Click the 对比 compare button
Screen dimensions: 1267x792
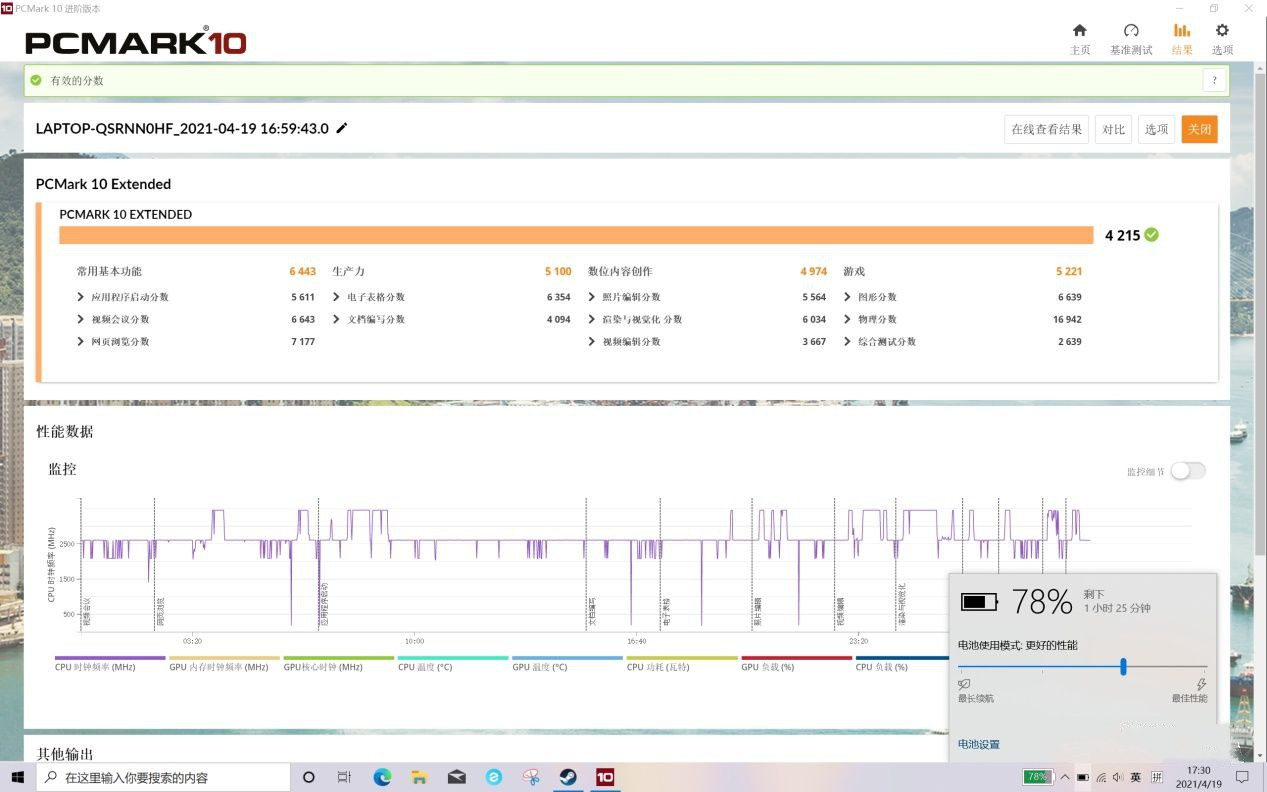[x=1113, y=129]
